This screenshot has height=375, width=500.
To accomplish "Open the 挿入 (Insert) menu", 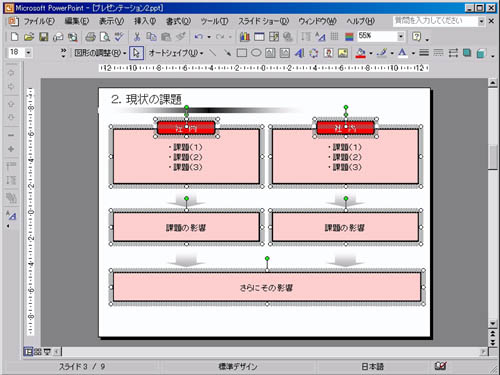I will 145,21.
